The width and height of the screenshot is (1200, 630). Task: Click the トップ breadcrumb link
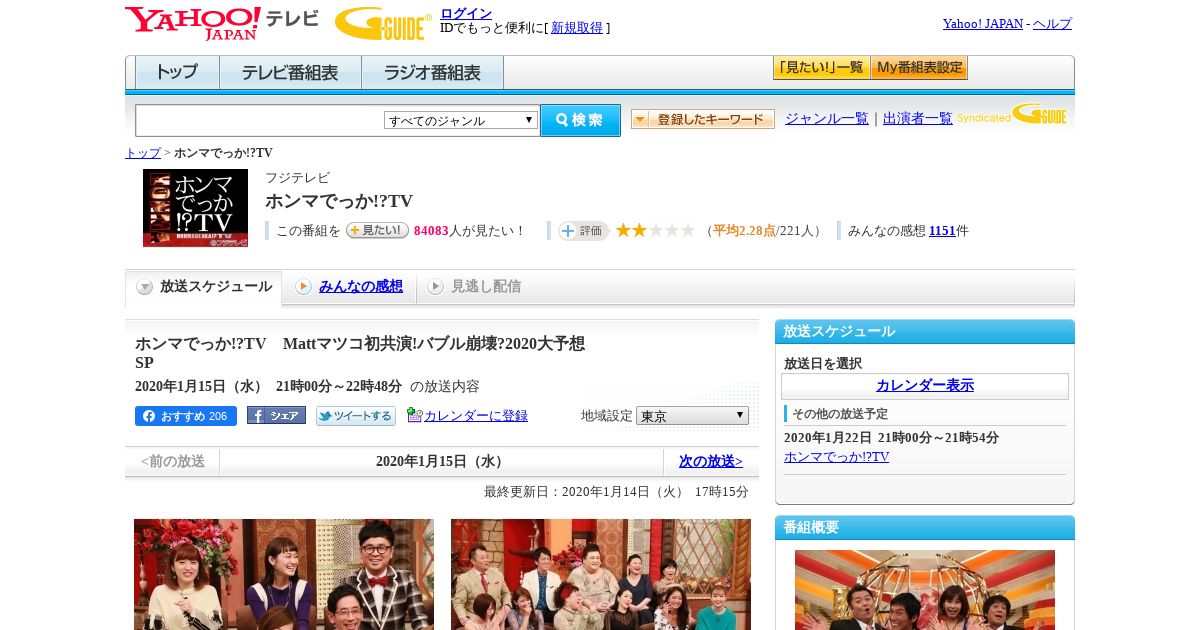coord(143,153)
